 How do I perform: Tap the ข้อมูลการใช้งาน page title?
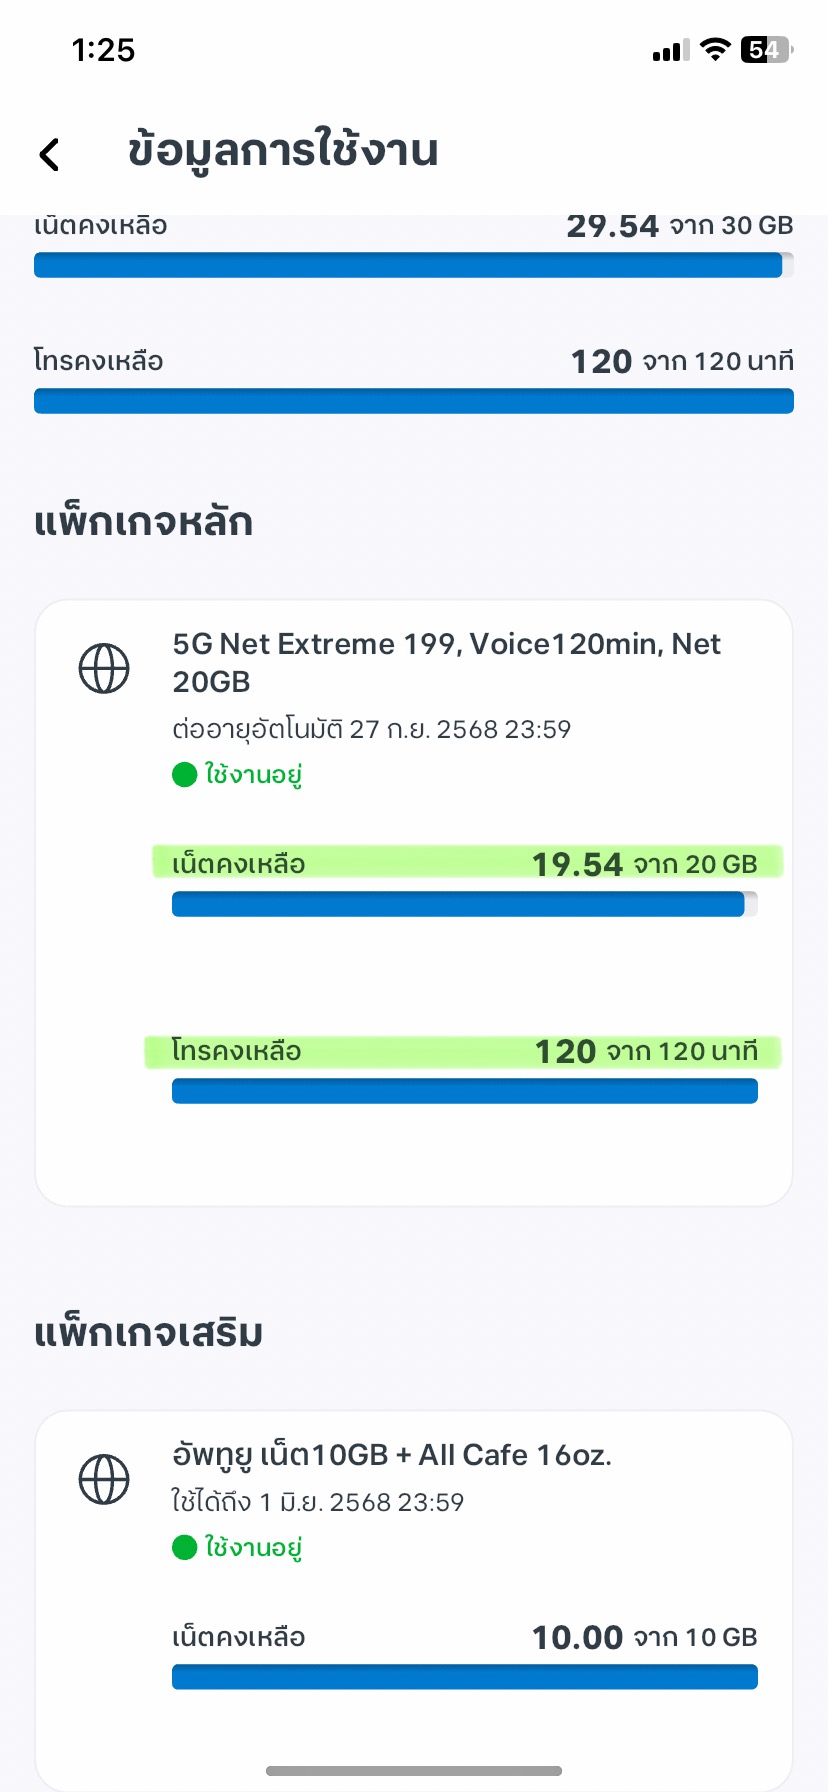[283, 151]
